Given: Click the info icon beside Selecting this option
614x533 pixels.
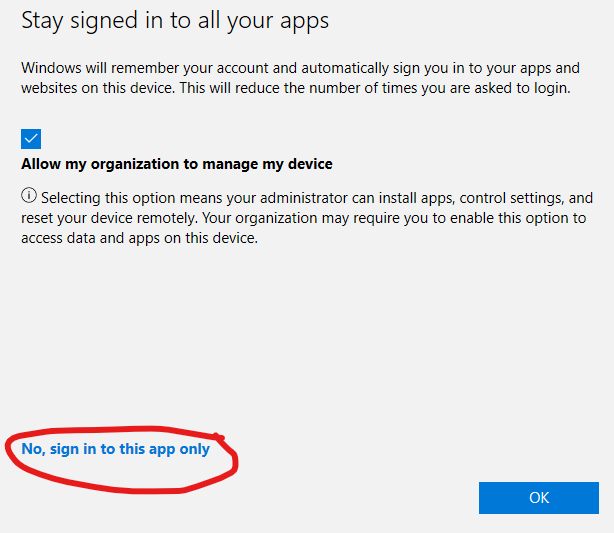Looking at the screenshot, I should pyautogui.click(x=29, y=195).
